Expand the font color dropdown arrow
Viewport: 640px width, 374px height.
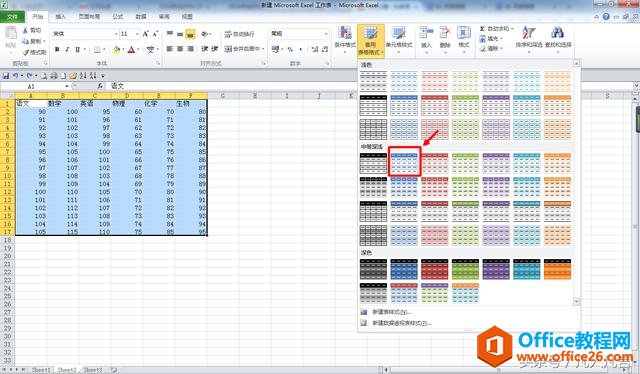click(139, 49)
